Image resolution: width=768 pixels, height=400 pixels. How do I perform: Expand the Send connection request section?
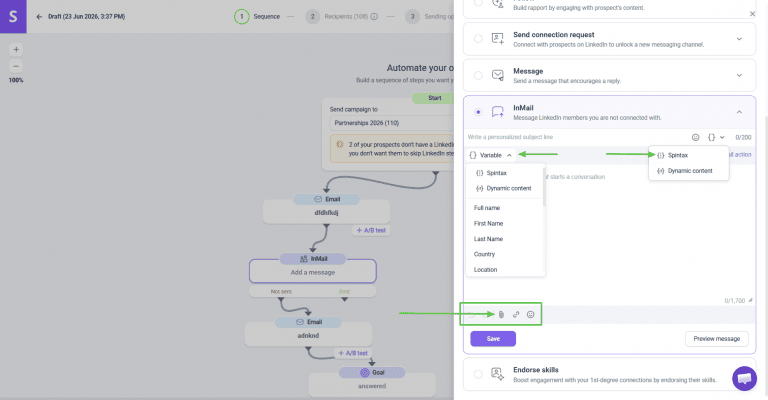[x=739, y=39]
